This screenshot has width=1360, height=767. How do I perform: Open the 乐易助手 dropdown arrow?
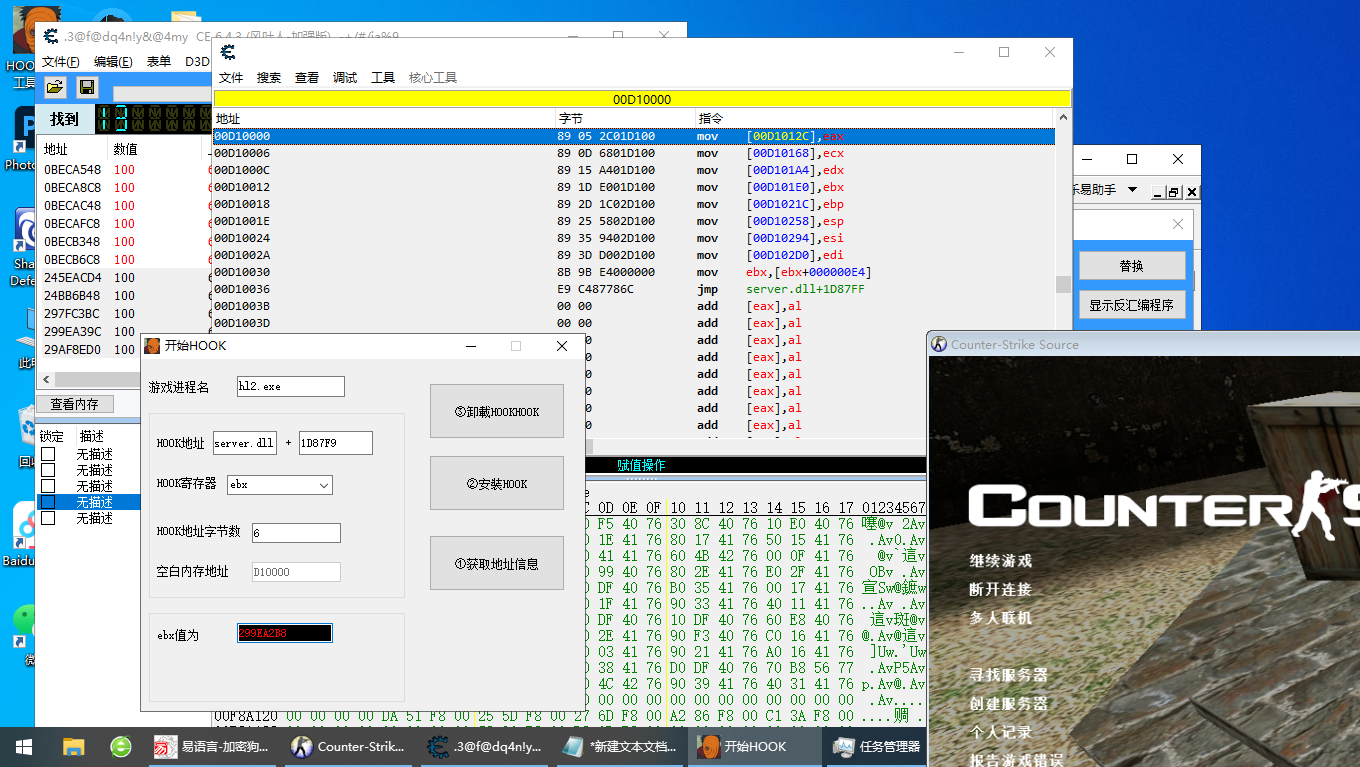(x=1132, y=190)
